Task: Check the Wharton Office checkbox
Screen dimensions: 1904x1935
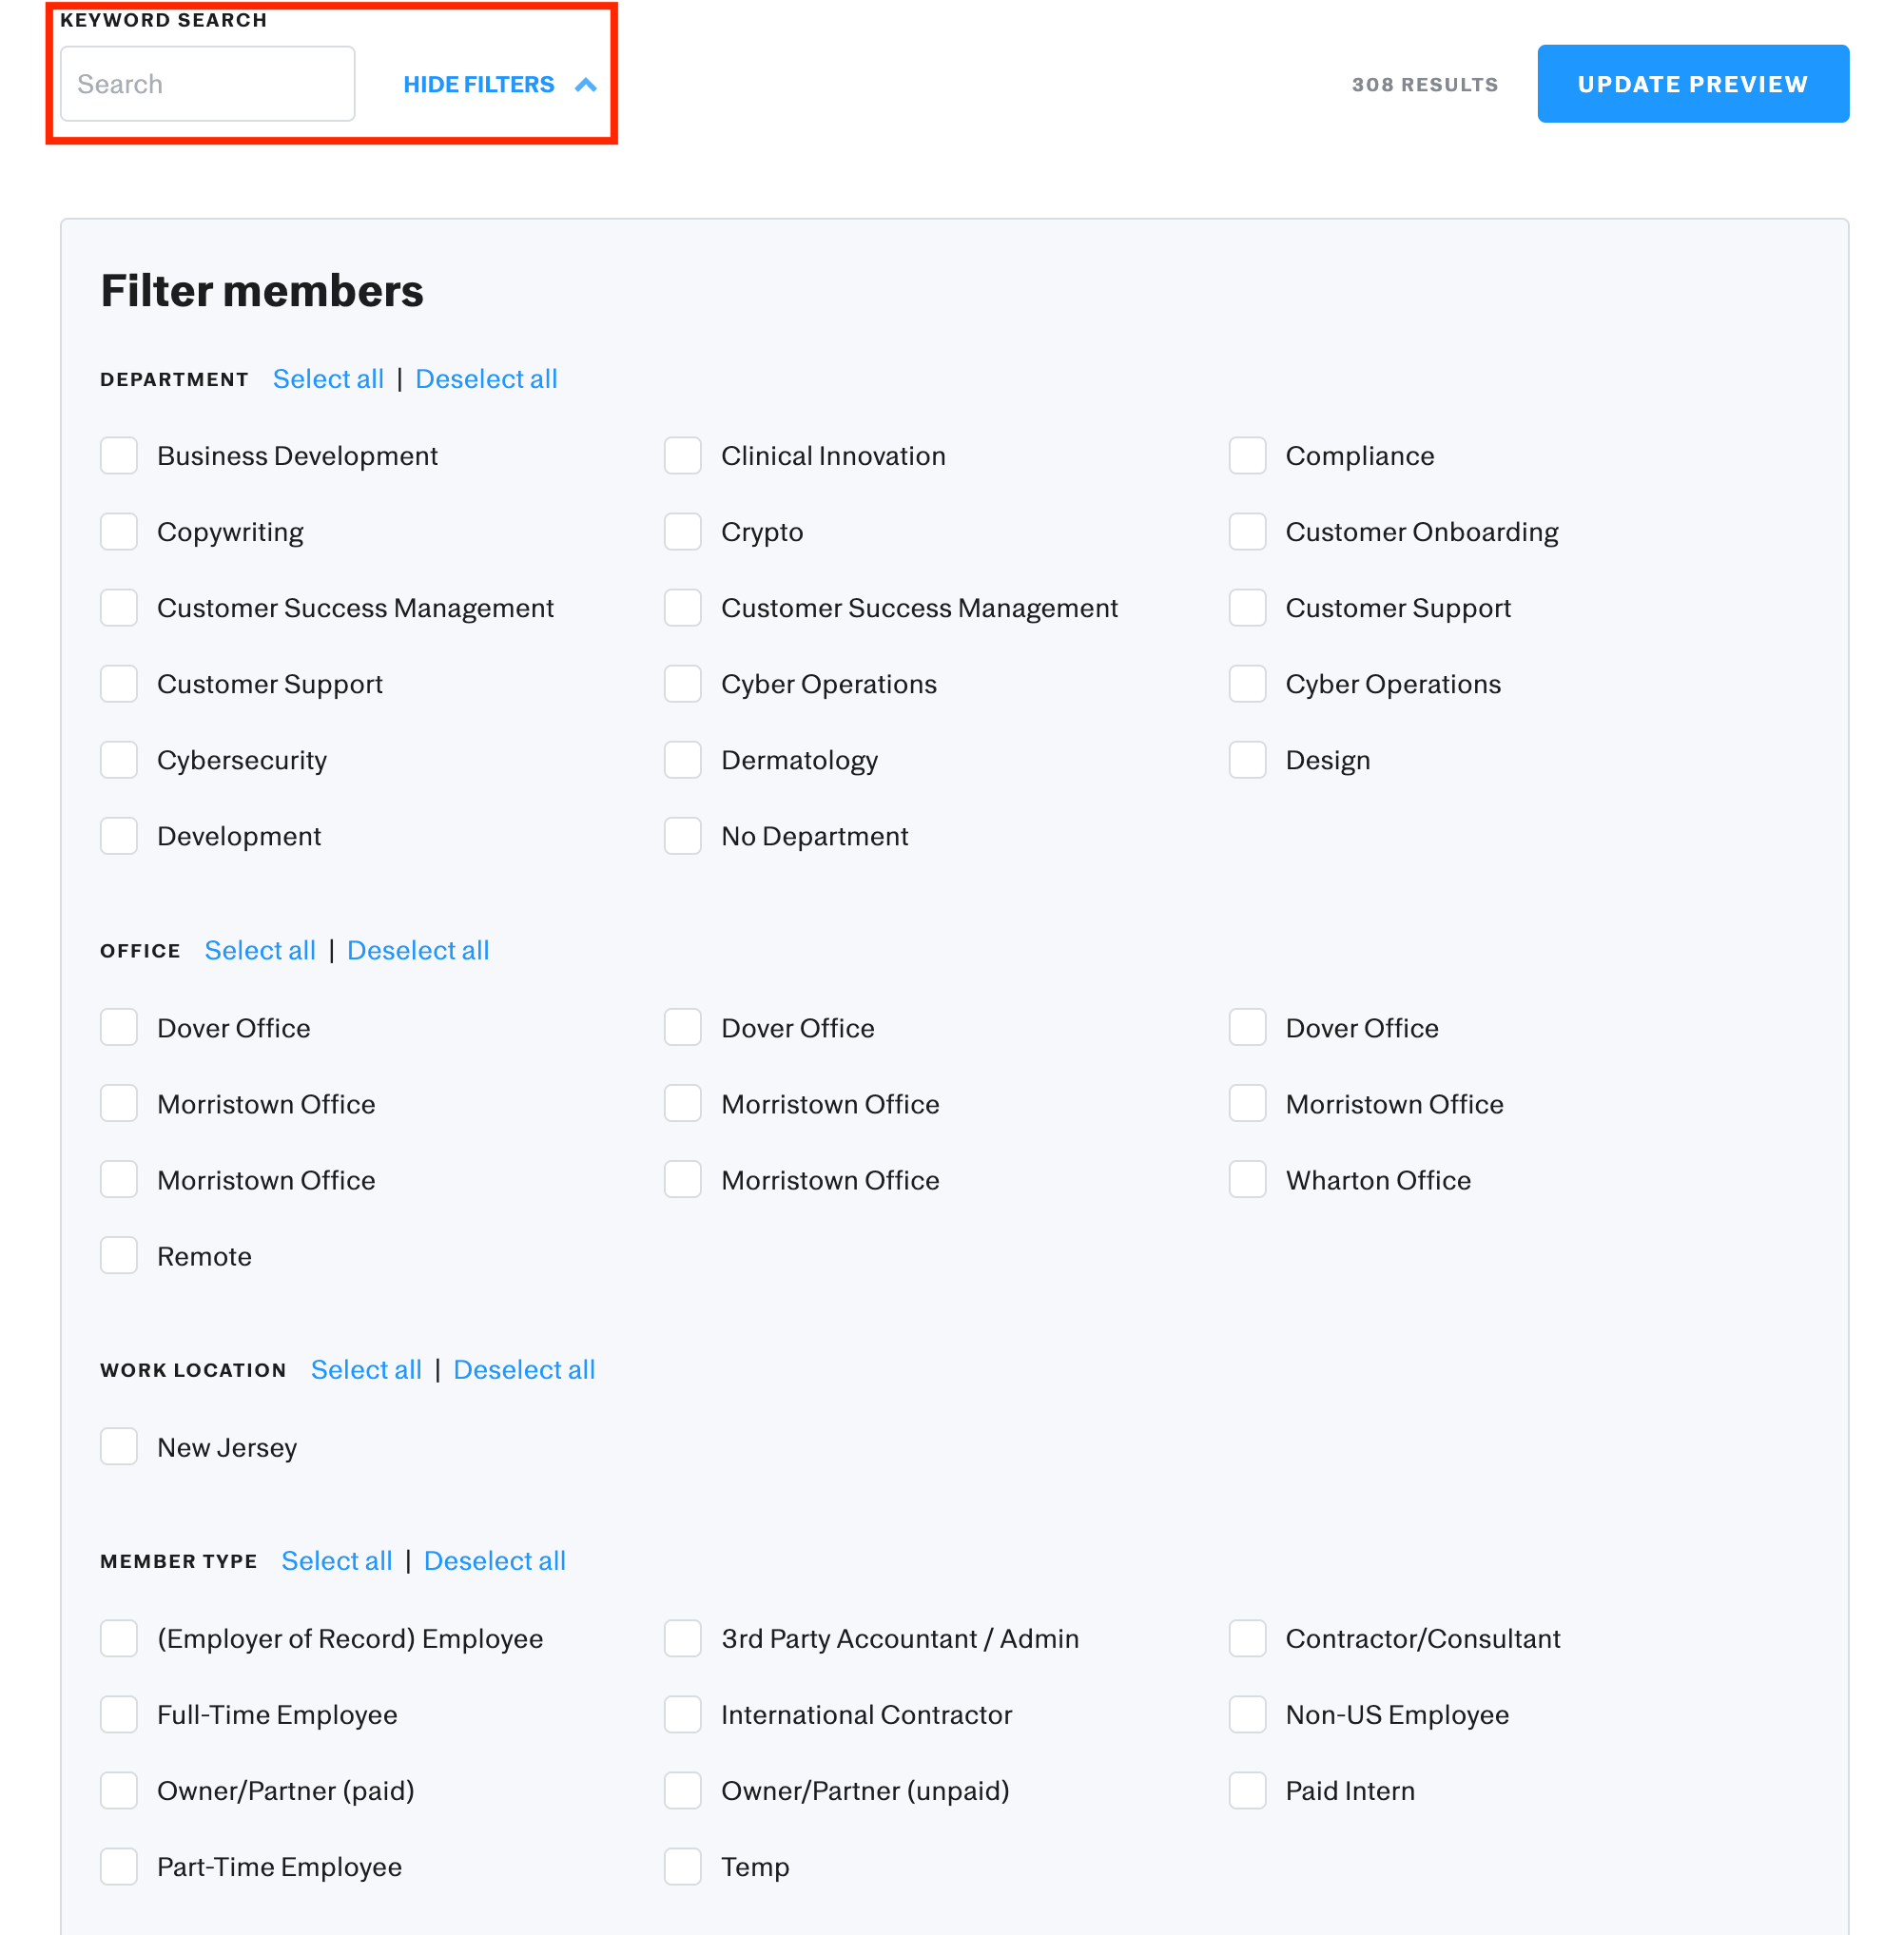Action: (1247, 1180)
